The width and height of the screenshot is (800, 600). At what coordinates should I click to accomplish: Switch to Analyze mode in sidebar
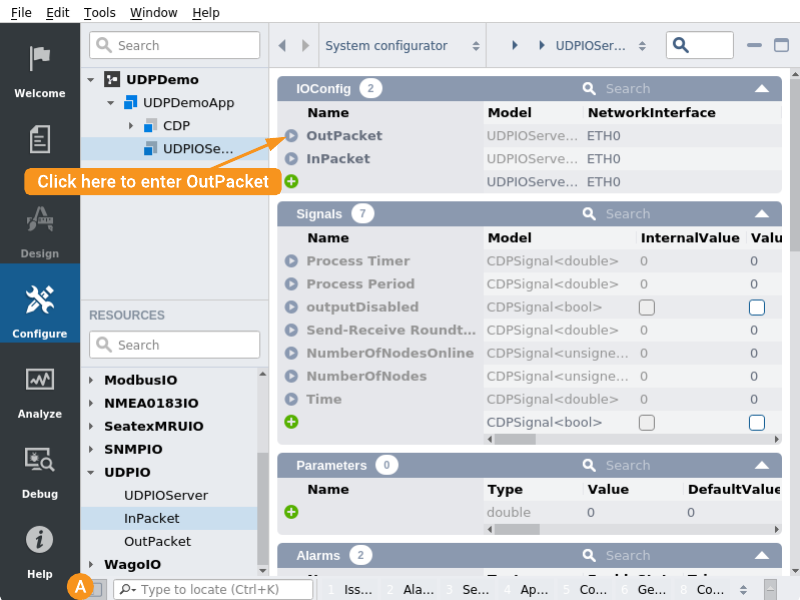pos(39,380)
